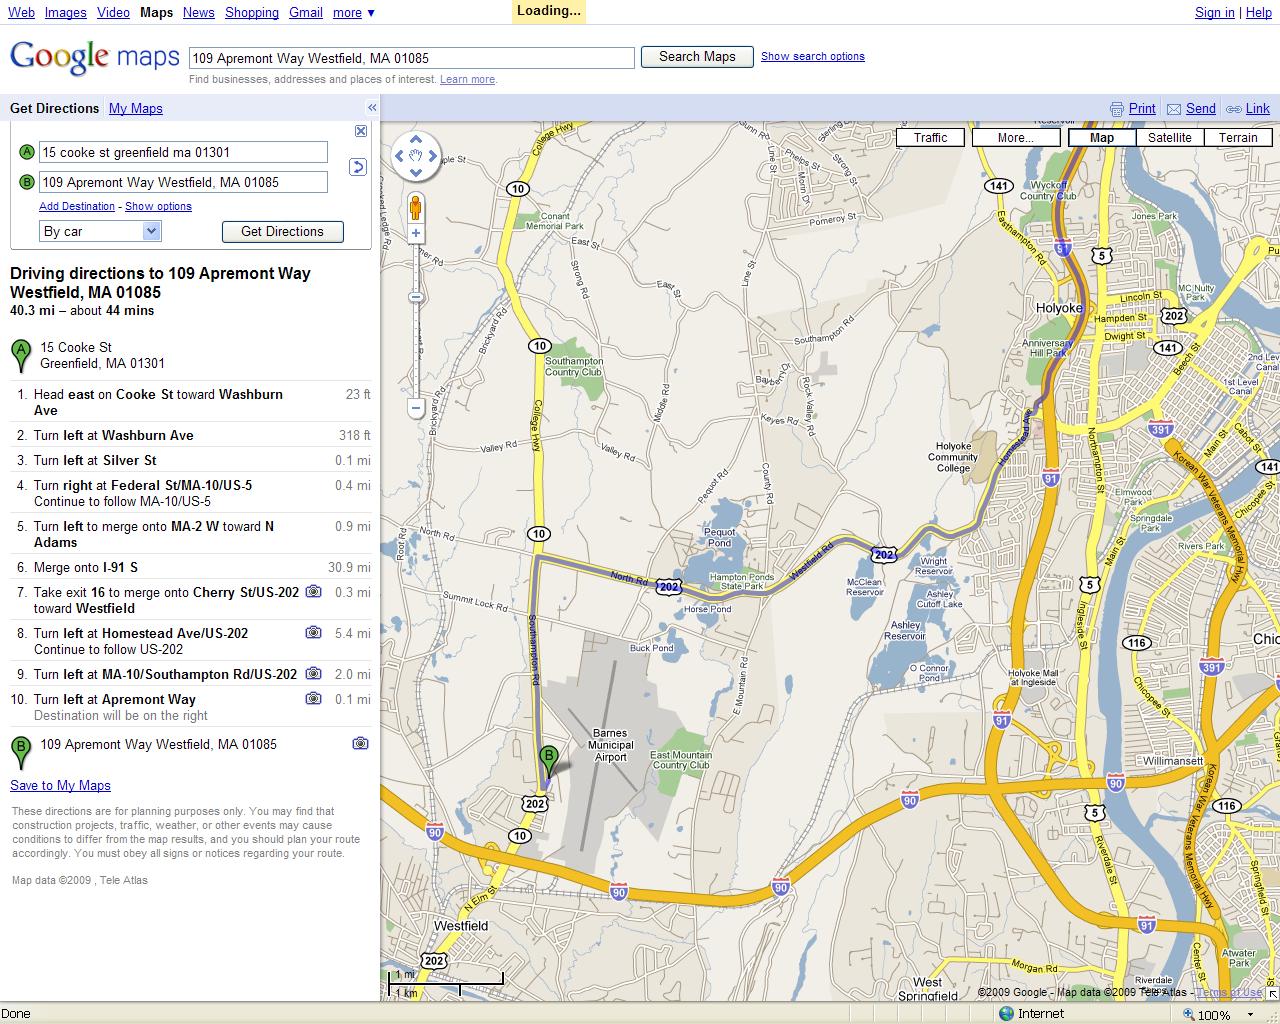The width and height of the screenshot is (1280, 1024).
Task: Switch to Terrain view
Action: click(x=1238, y=138)
